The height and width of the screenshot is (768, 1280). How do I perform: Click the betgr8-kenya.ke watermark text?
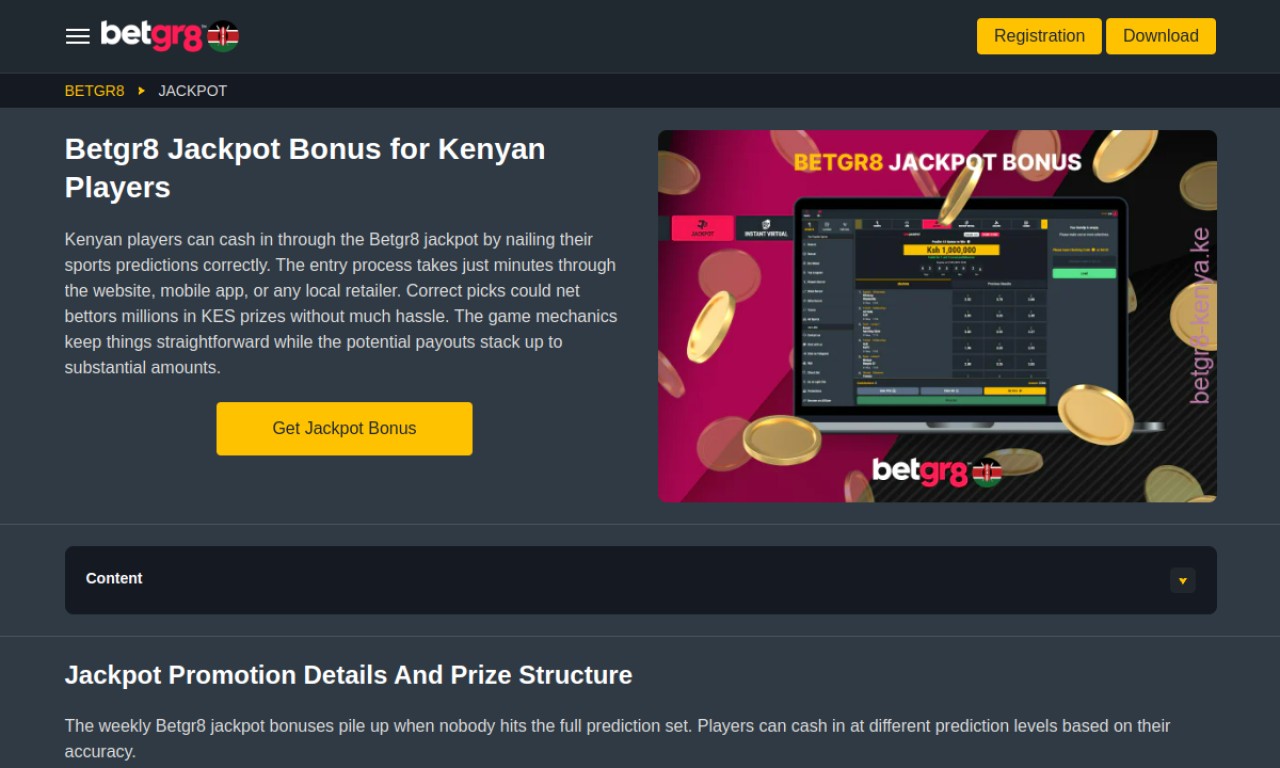coord(1200,316)
